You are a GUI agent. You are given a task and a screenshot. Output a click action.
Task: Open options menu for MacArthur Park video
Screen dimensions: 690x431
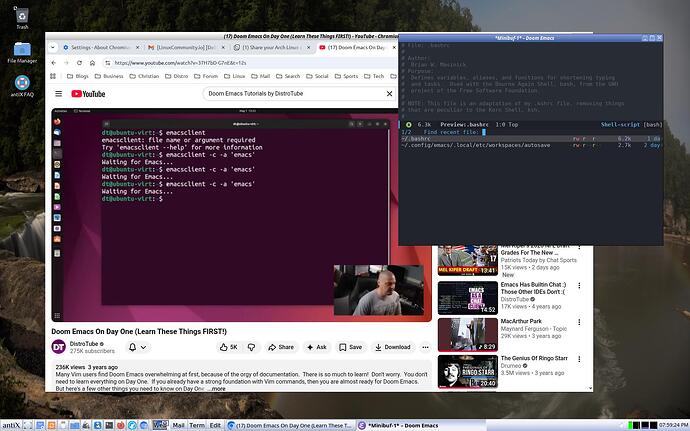[579, 322]
